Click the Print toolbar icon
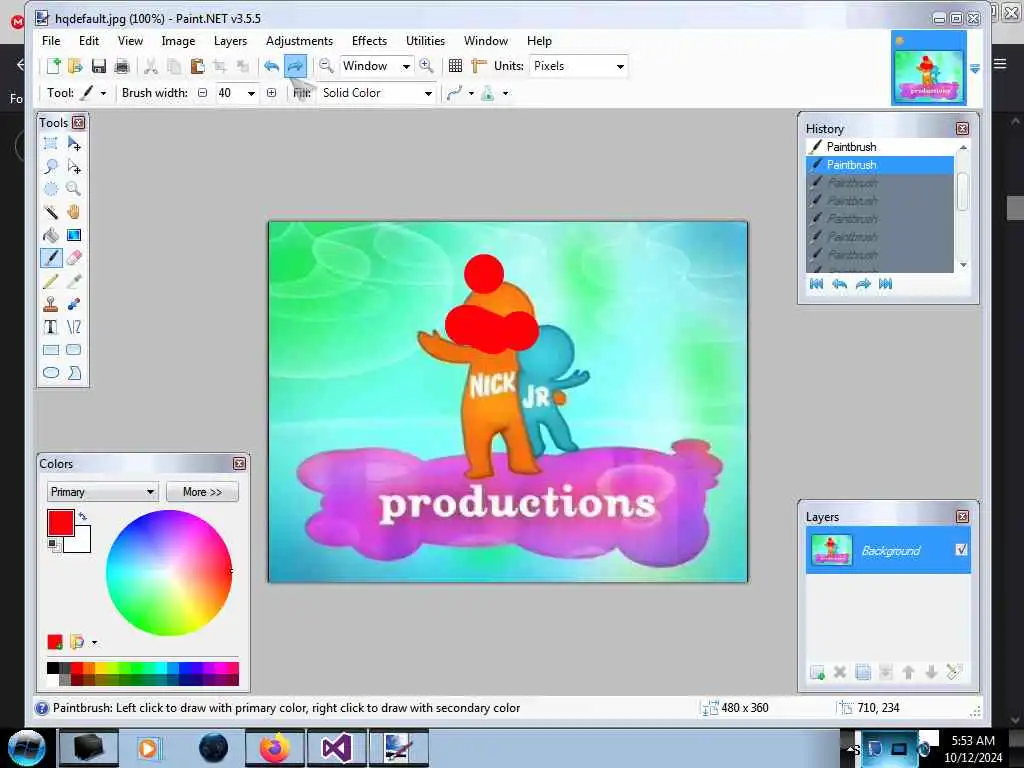The image size is (1024, 768). tap(121, 66)
